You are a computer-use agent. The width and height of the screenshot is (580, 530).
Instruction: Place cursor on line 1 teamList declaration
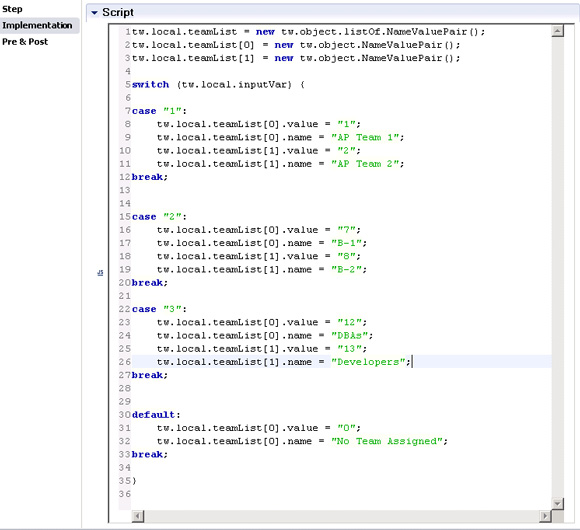coord(308,32)
